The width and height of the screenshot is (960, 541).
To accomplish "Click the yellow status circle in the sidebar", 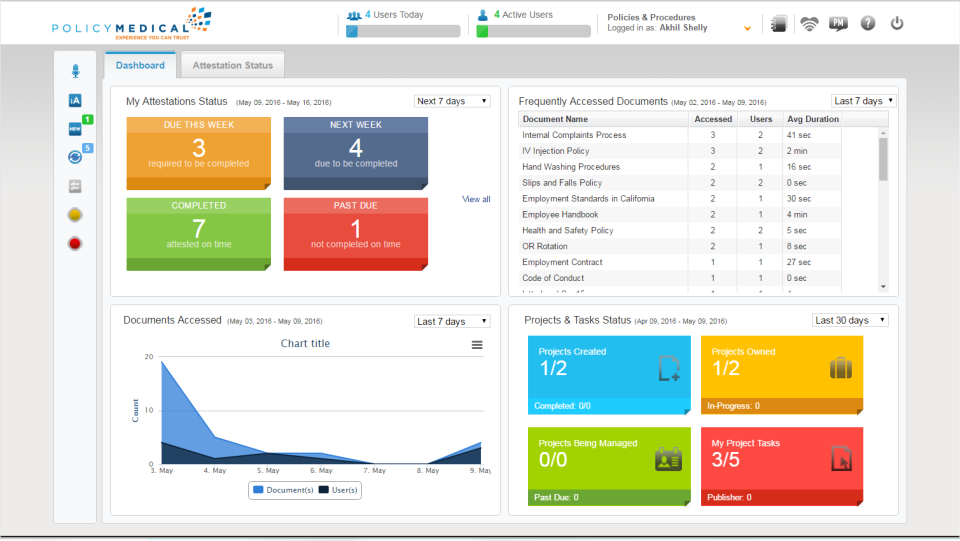I will point(75,215).
